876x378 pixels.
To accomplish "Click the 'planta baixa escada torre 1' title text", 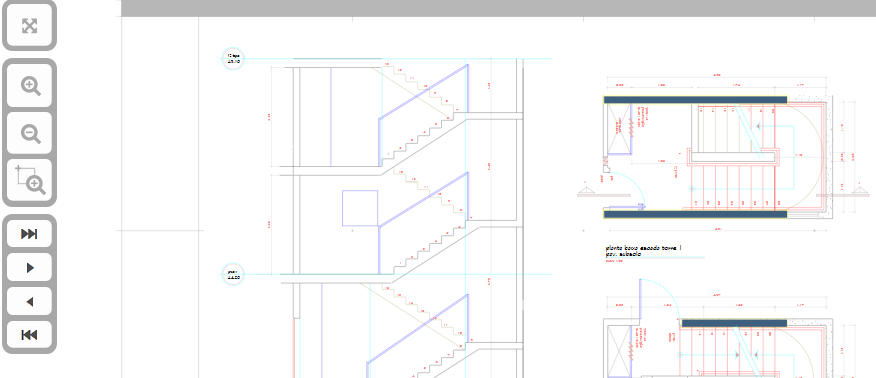I will click(x=644, y=248).
